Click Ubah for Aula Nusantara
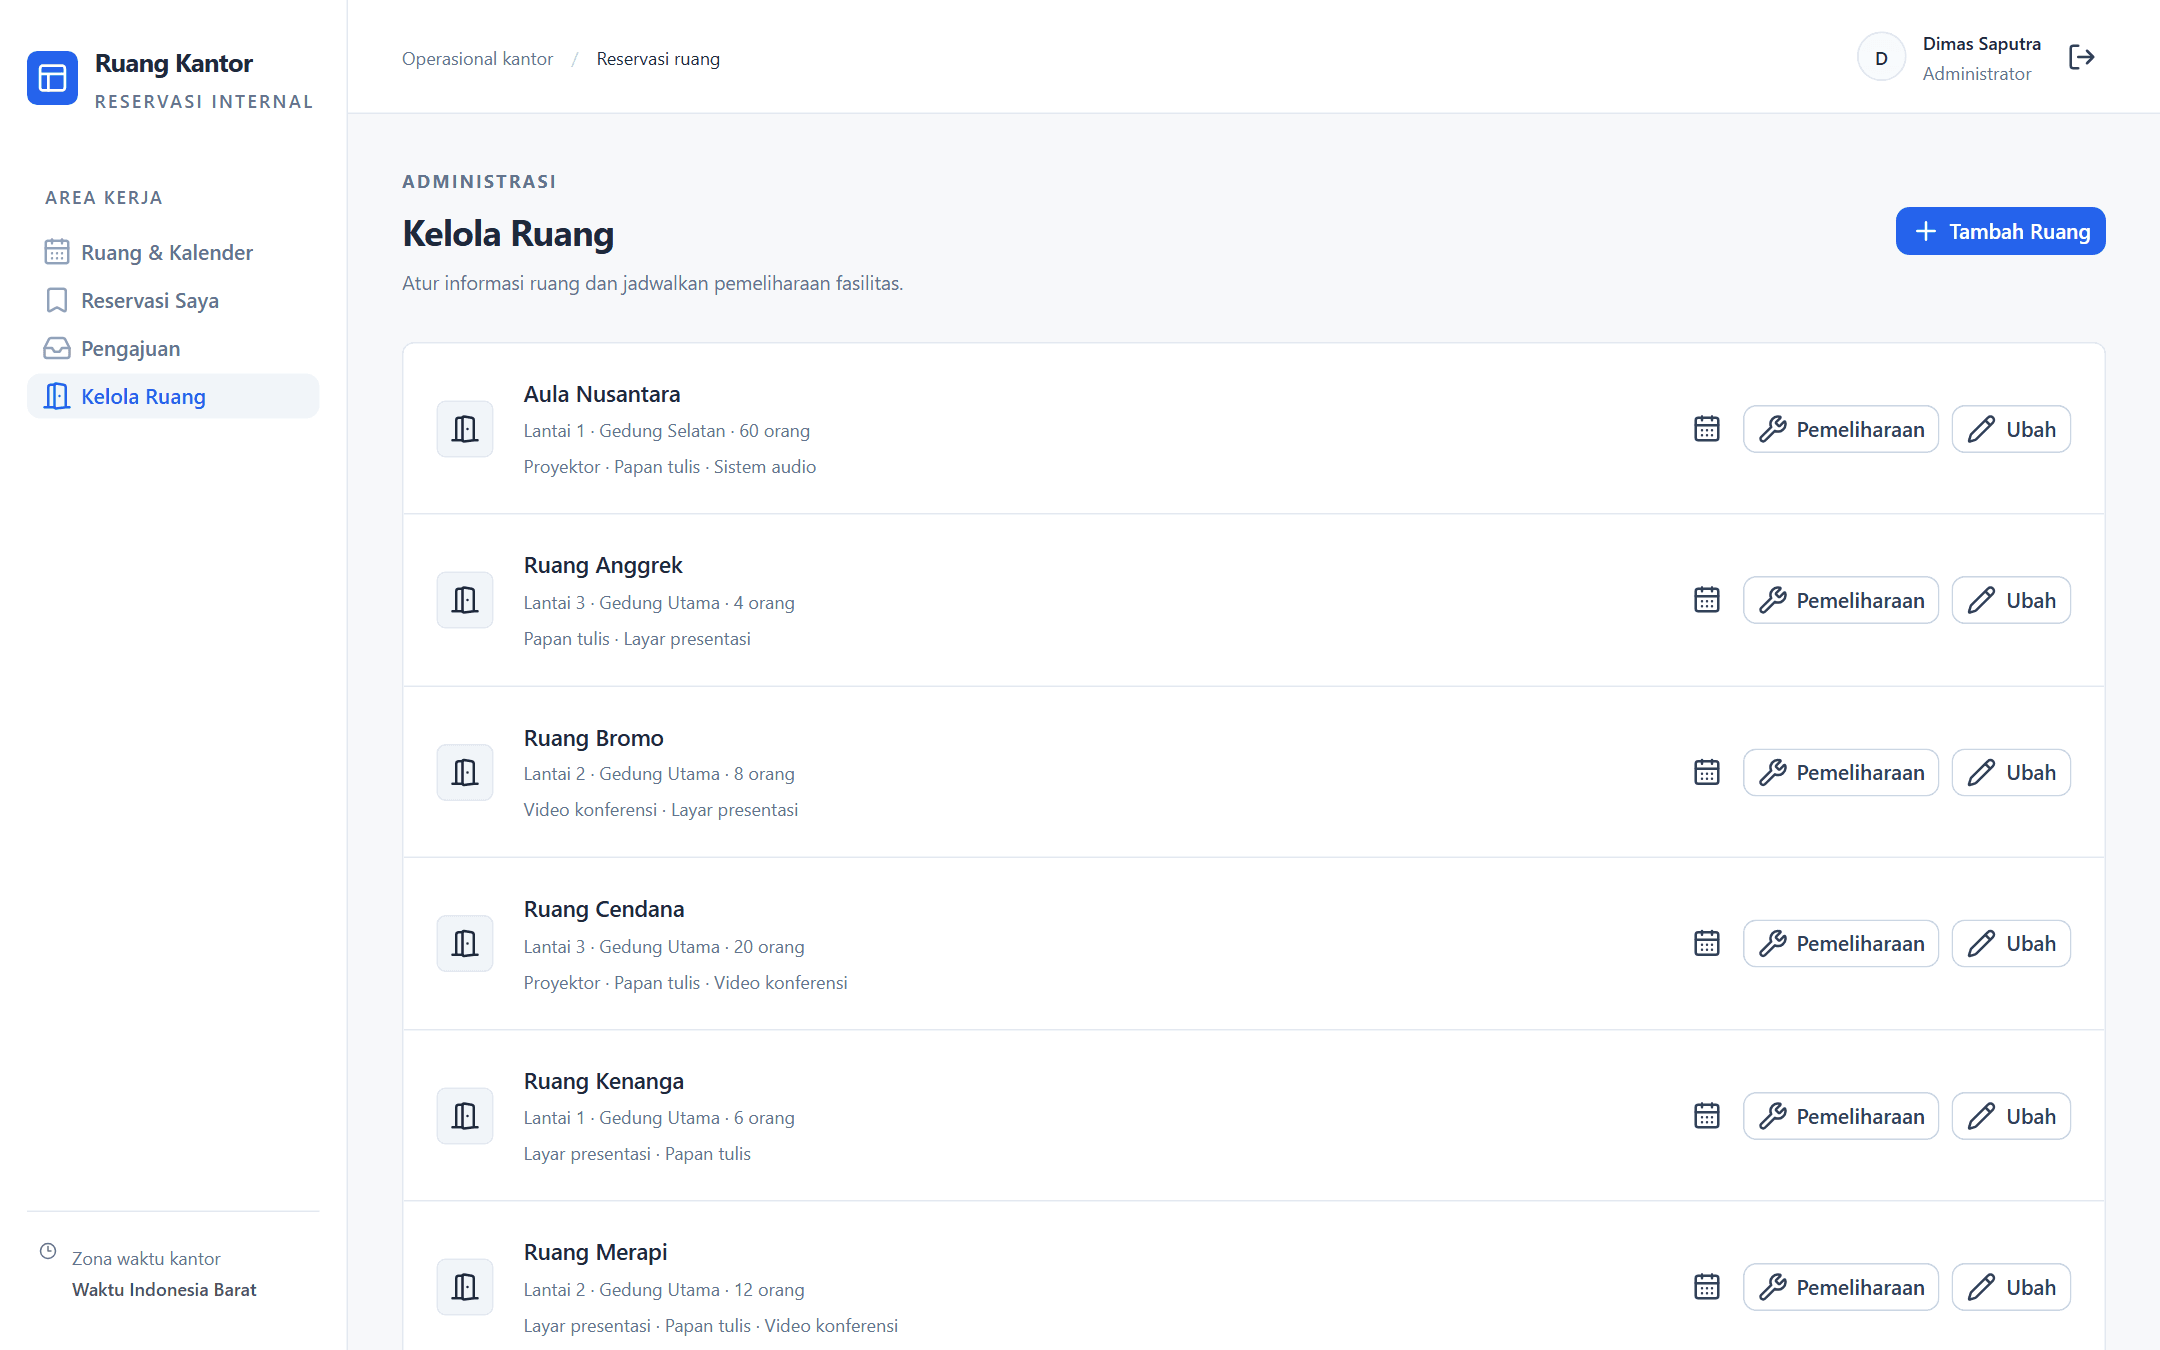 click(2011, 429)
